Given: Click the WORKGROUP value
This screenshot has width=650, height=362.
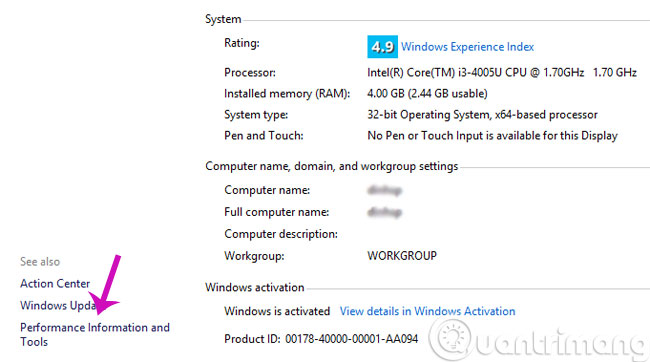Looking at the screenshot, I should point(402,255).
